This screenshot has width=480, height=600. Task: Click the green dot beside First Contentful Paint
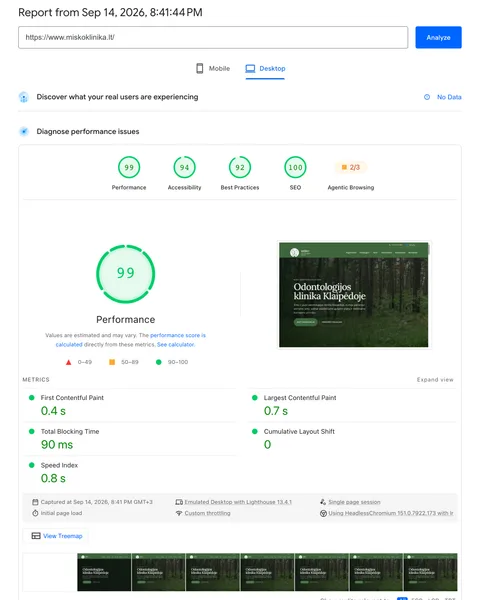pyautogui.click(x=32, y=398)
